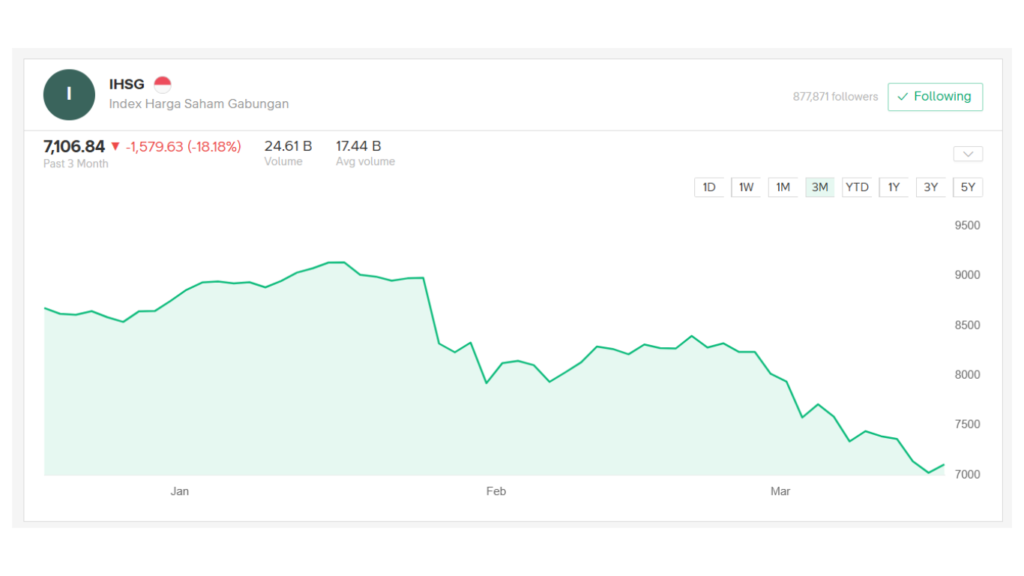Switch chart to 3Y range
This screenshot has height=576, width=1024.
click(x=931, y=187)
